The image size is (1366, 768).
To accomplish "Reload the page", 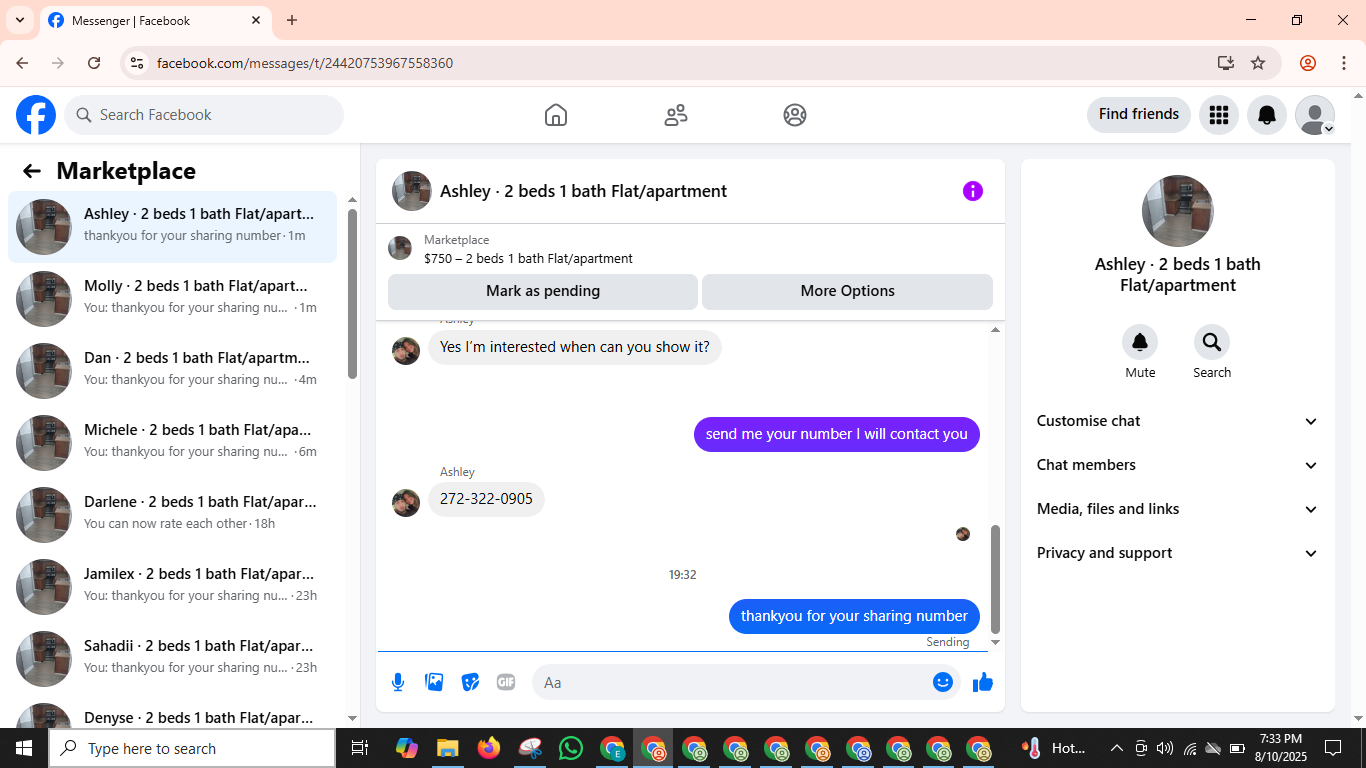I will 94,63.
